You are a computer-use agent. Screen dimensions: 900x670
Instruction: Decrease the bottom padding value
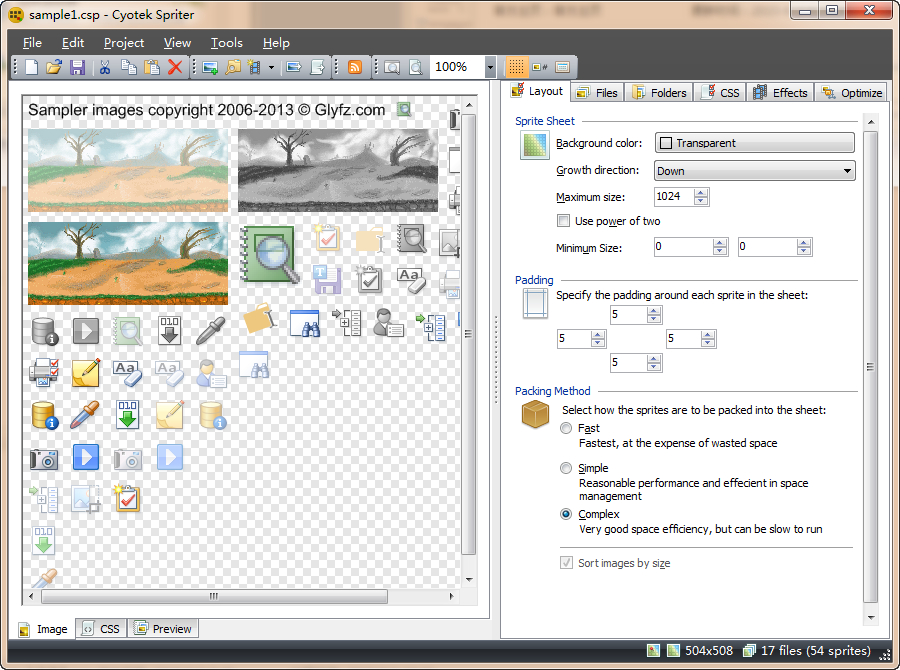coord(654,366)
